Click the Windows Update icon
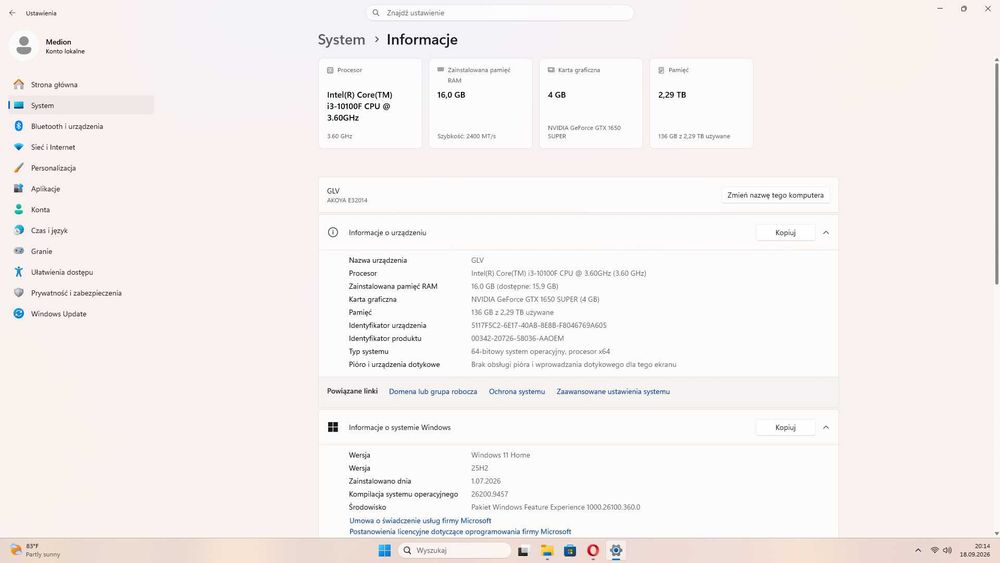The image size is (1000, 563). (x=18, y=314)
